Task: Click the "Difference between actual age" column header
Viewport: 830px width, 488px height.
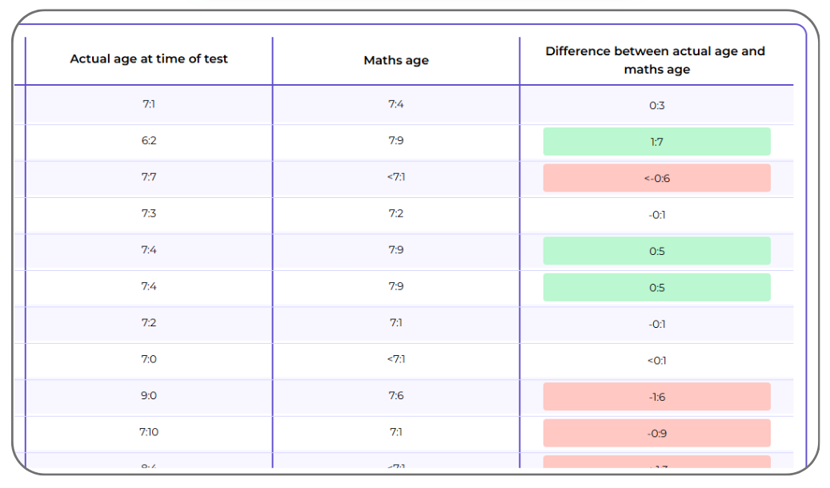Action: (x=656, y=60)
